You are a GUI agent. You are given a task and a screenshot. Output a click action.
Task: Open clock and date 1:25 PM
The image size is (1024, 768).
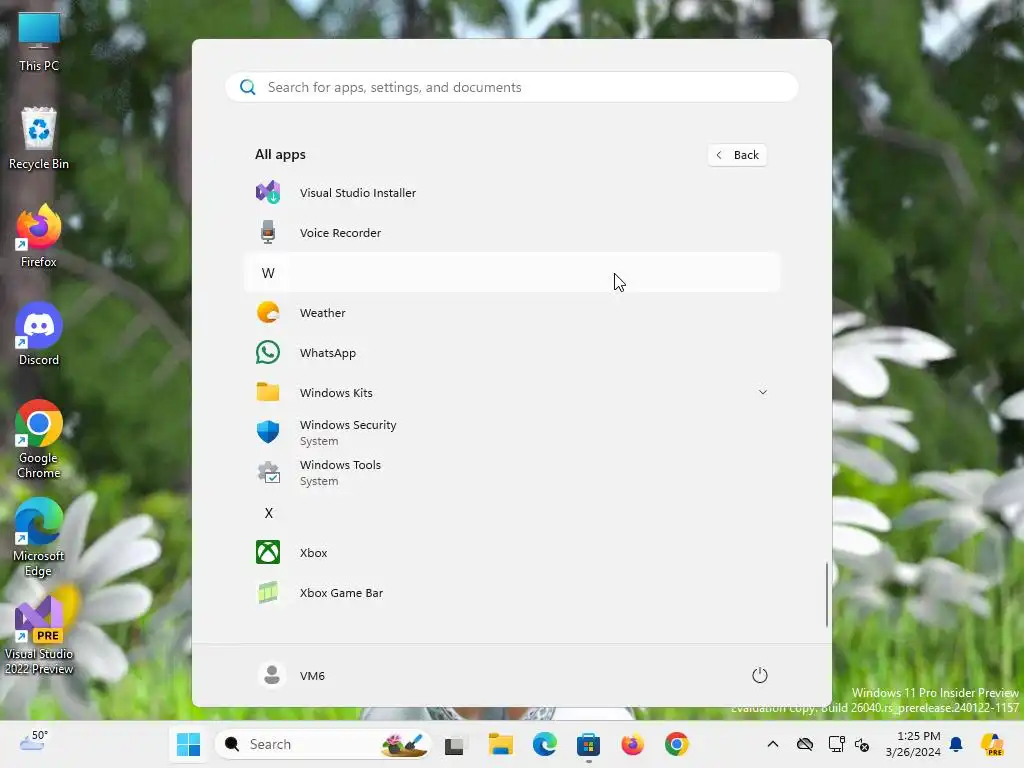tap(913, 744)
